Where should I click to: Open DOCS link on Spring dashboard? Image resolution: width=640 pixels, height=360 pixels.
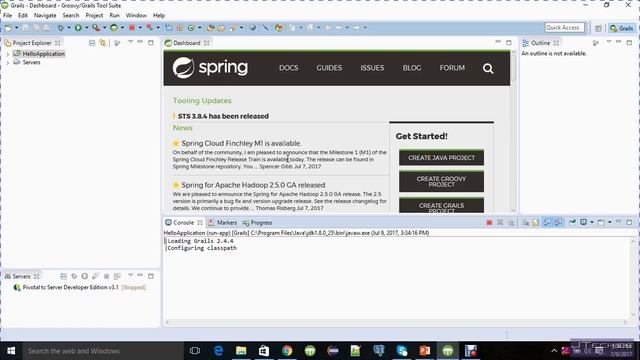click(x=289, y=68)
